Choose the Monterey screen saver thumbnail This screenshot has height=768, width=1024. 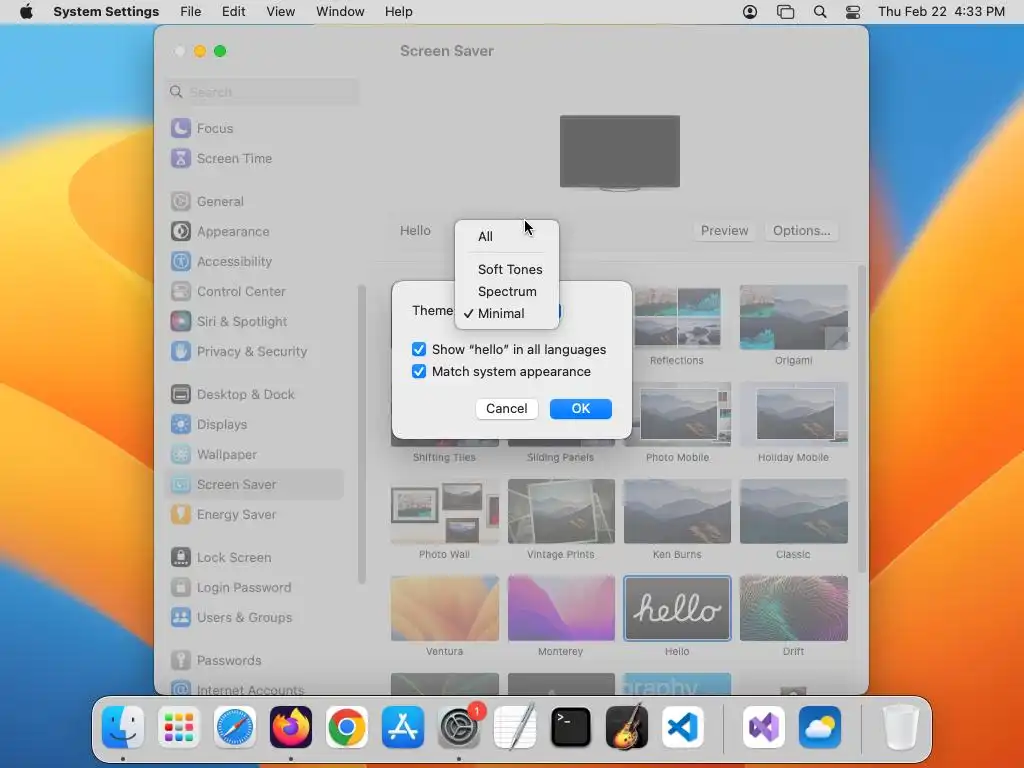[561, 609]
